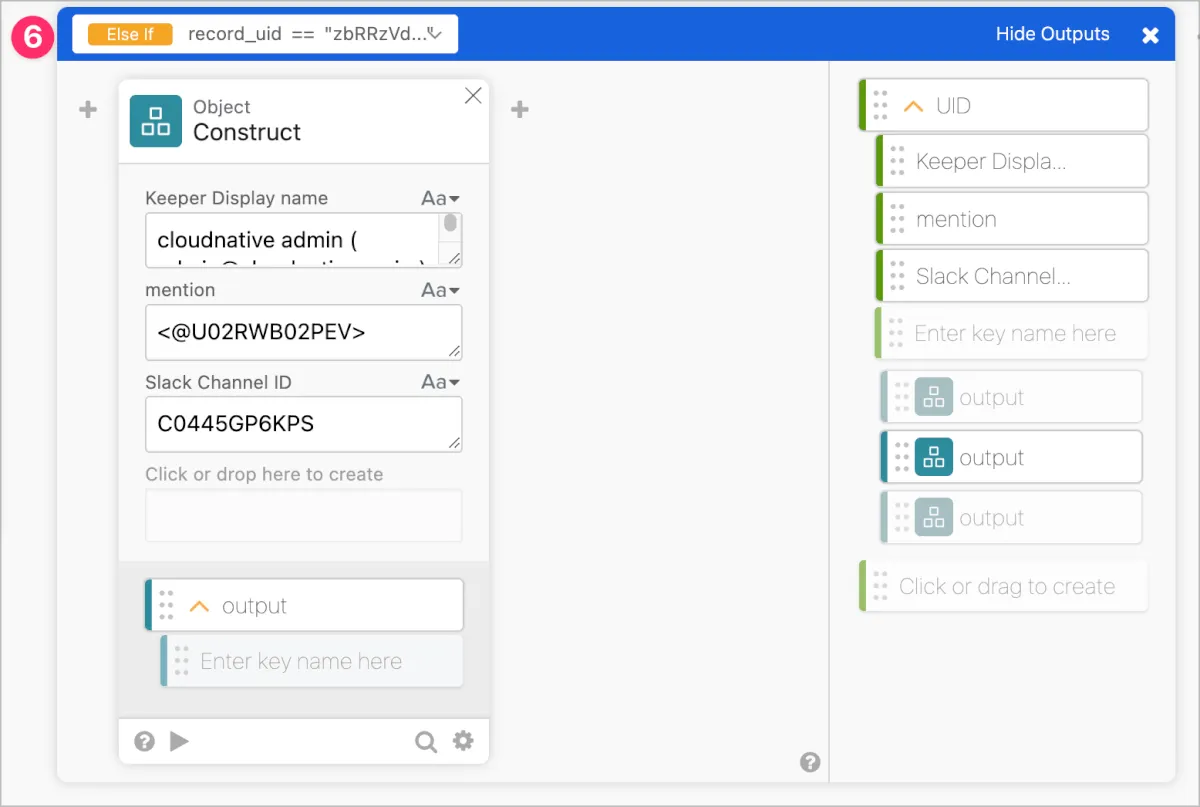Click the Keeper Display name field's scrollbar

pyautogui.click(x=451, y=225)
